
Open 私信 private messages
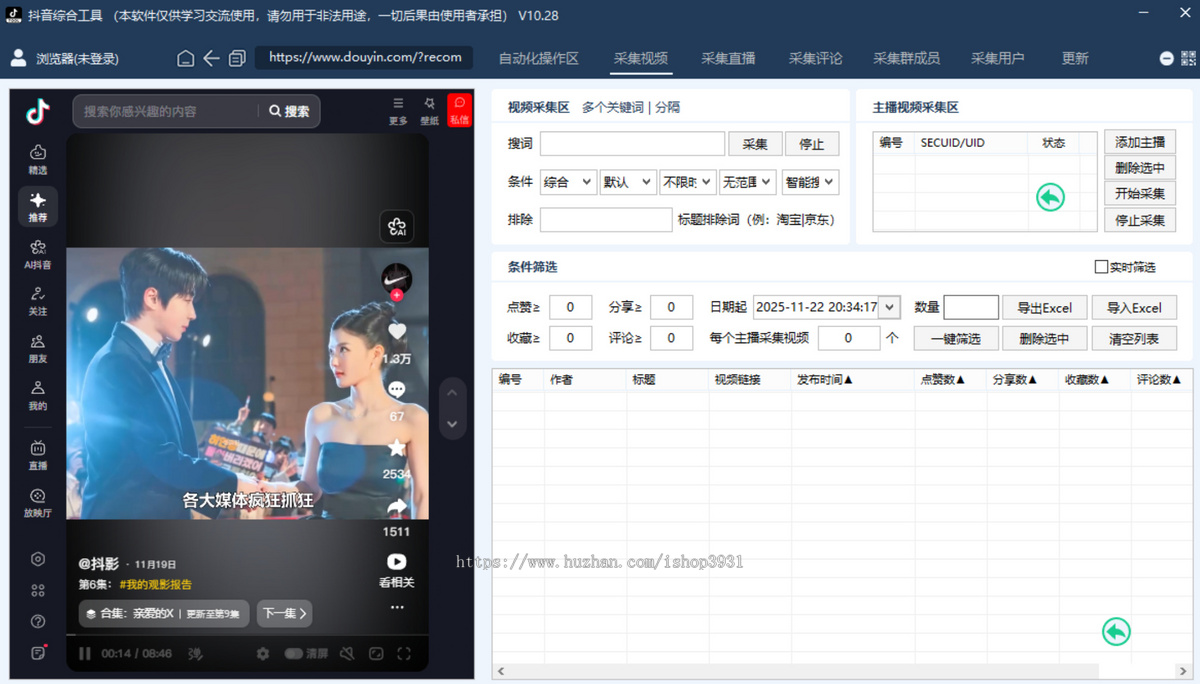(x=459, y=110)
